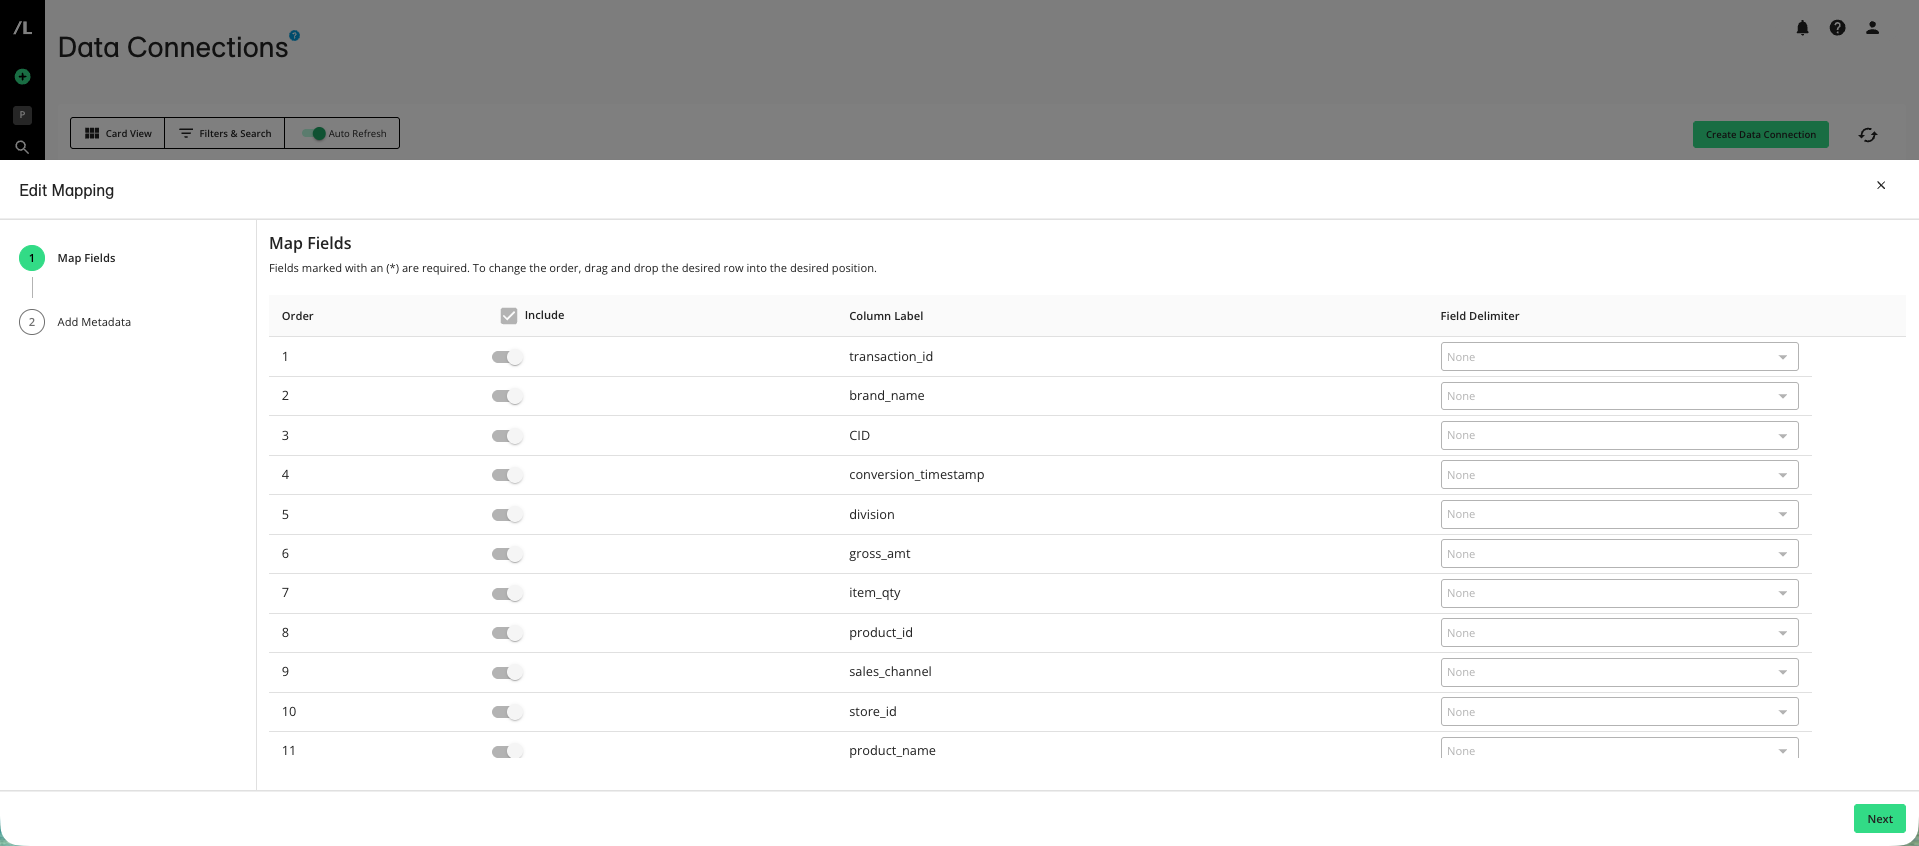The image size is (1919, 846).
Task: Toggle inclusion of the brand_name field
Action: pyautogui.click(x=507, y=396)
